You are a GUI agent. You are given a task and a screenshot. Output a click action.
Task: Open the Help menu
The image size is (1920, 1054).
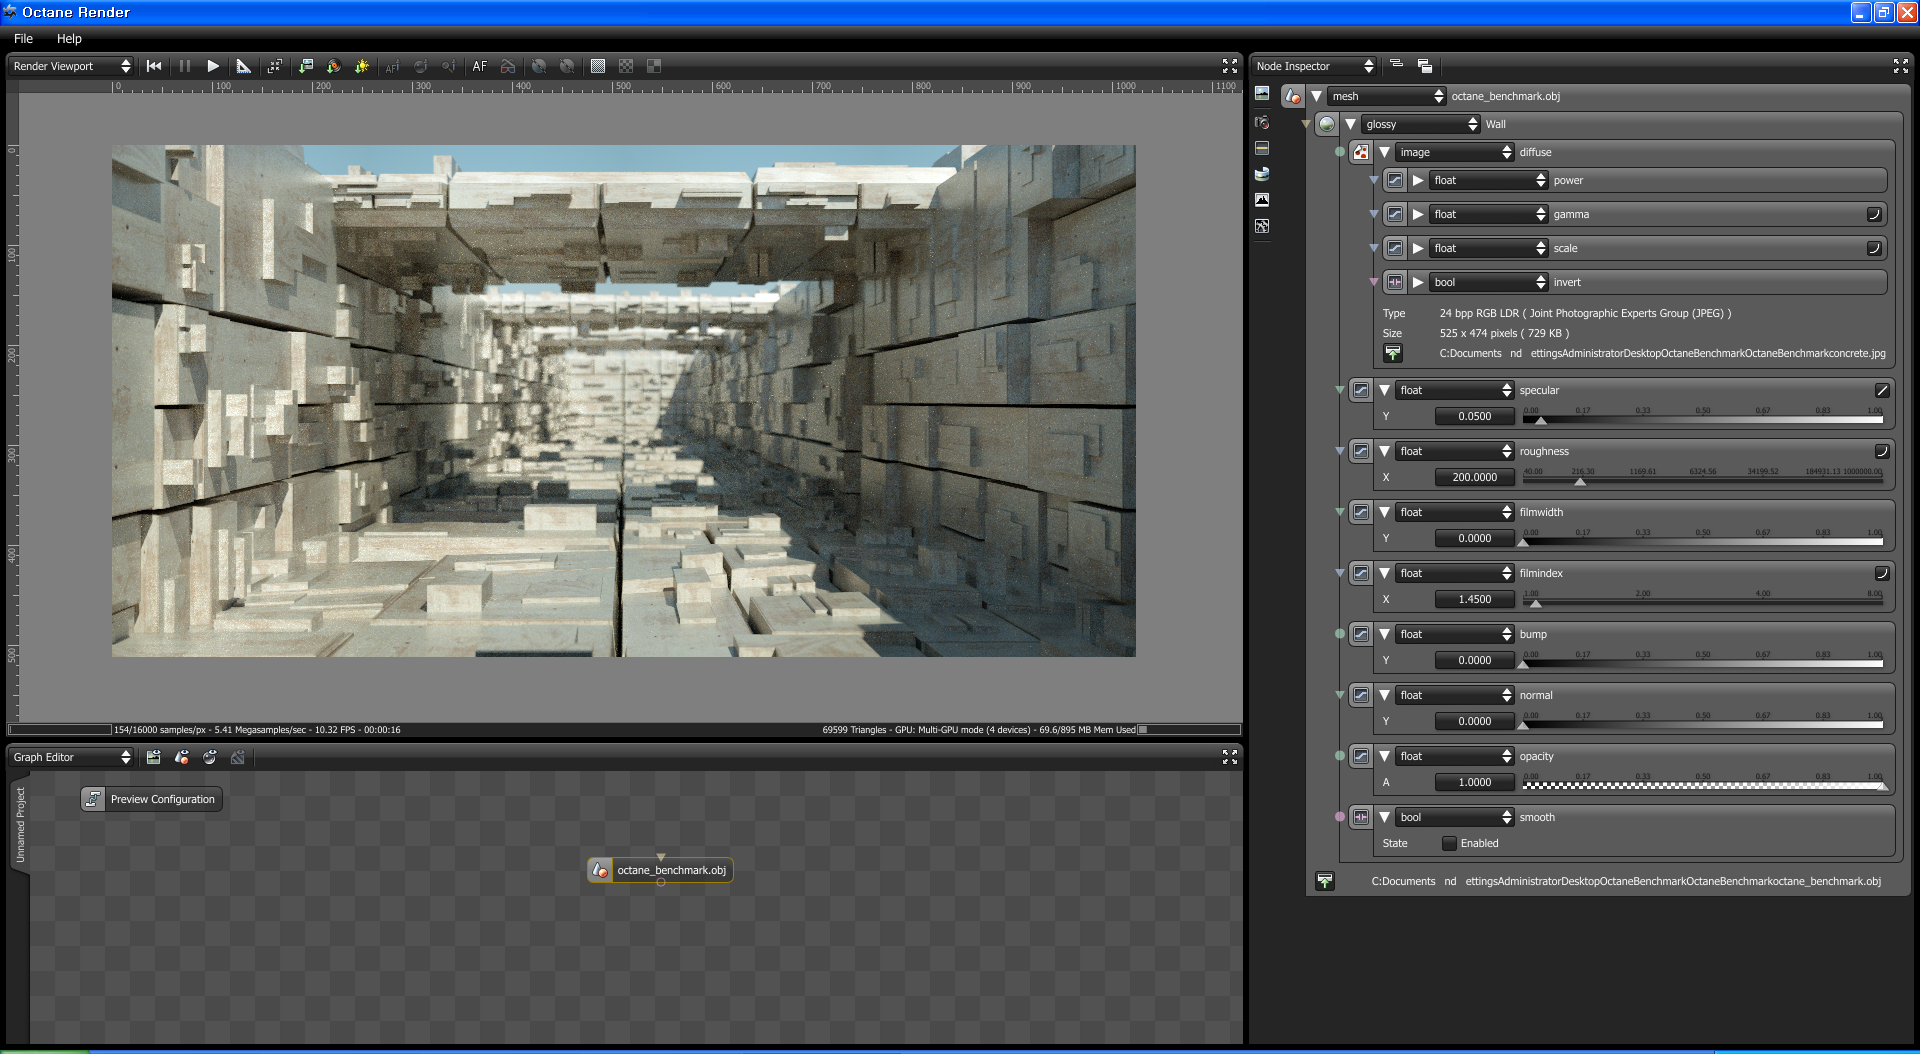(69, 38)
